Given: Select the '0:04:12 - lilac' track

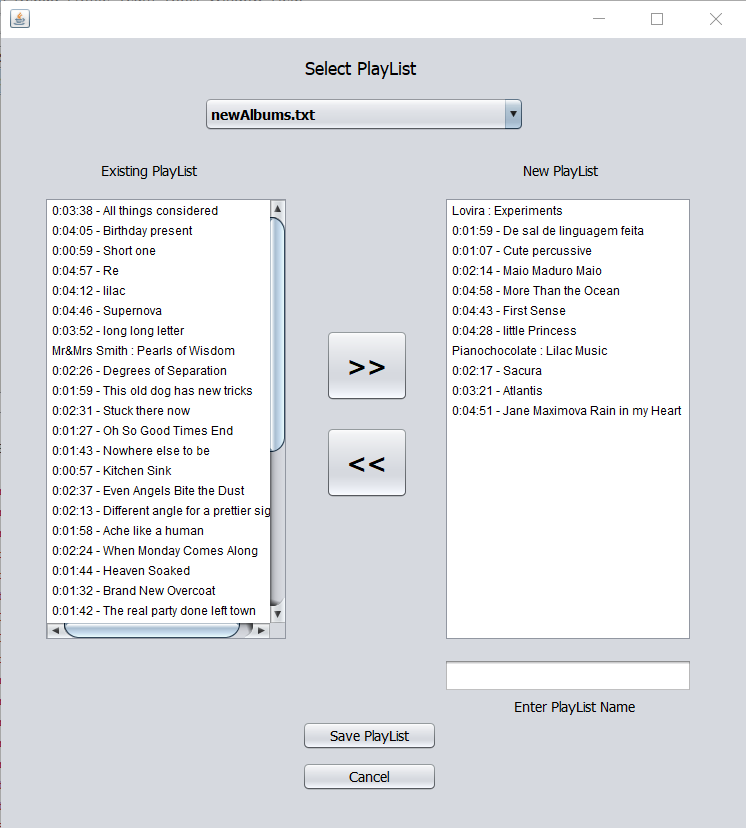Looking at the screenshot, I should [158, 291].
